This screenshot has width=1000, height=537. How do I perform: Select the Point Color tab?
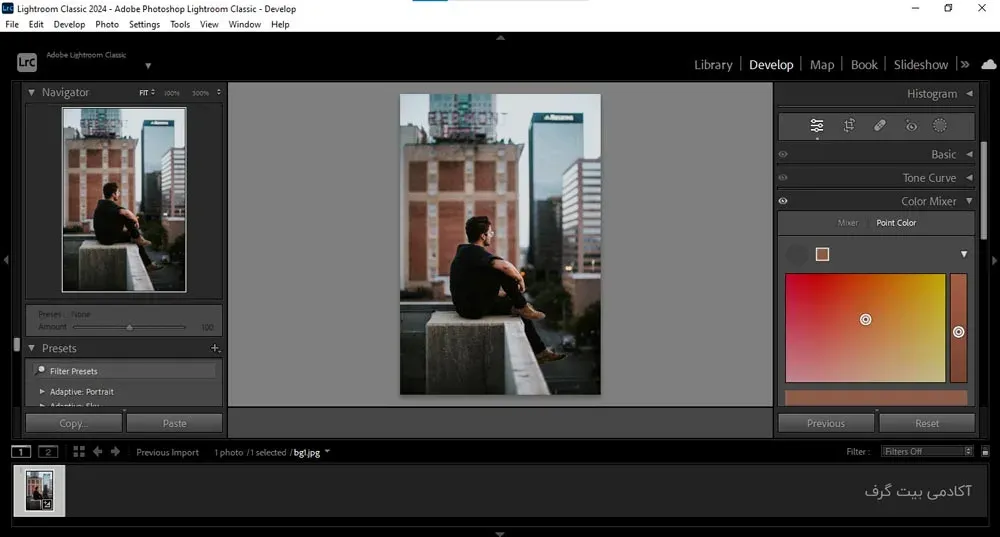[x=896, y=223]
